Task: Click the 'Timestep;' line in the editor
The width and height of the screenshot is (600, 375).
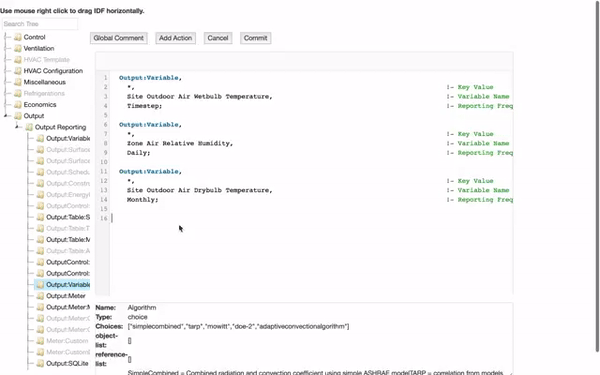Action: 144,106
